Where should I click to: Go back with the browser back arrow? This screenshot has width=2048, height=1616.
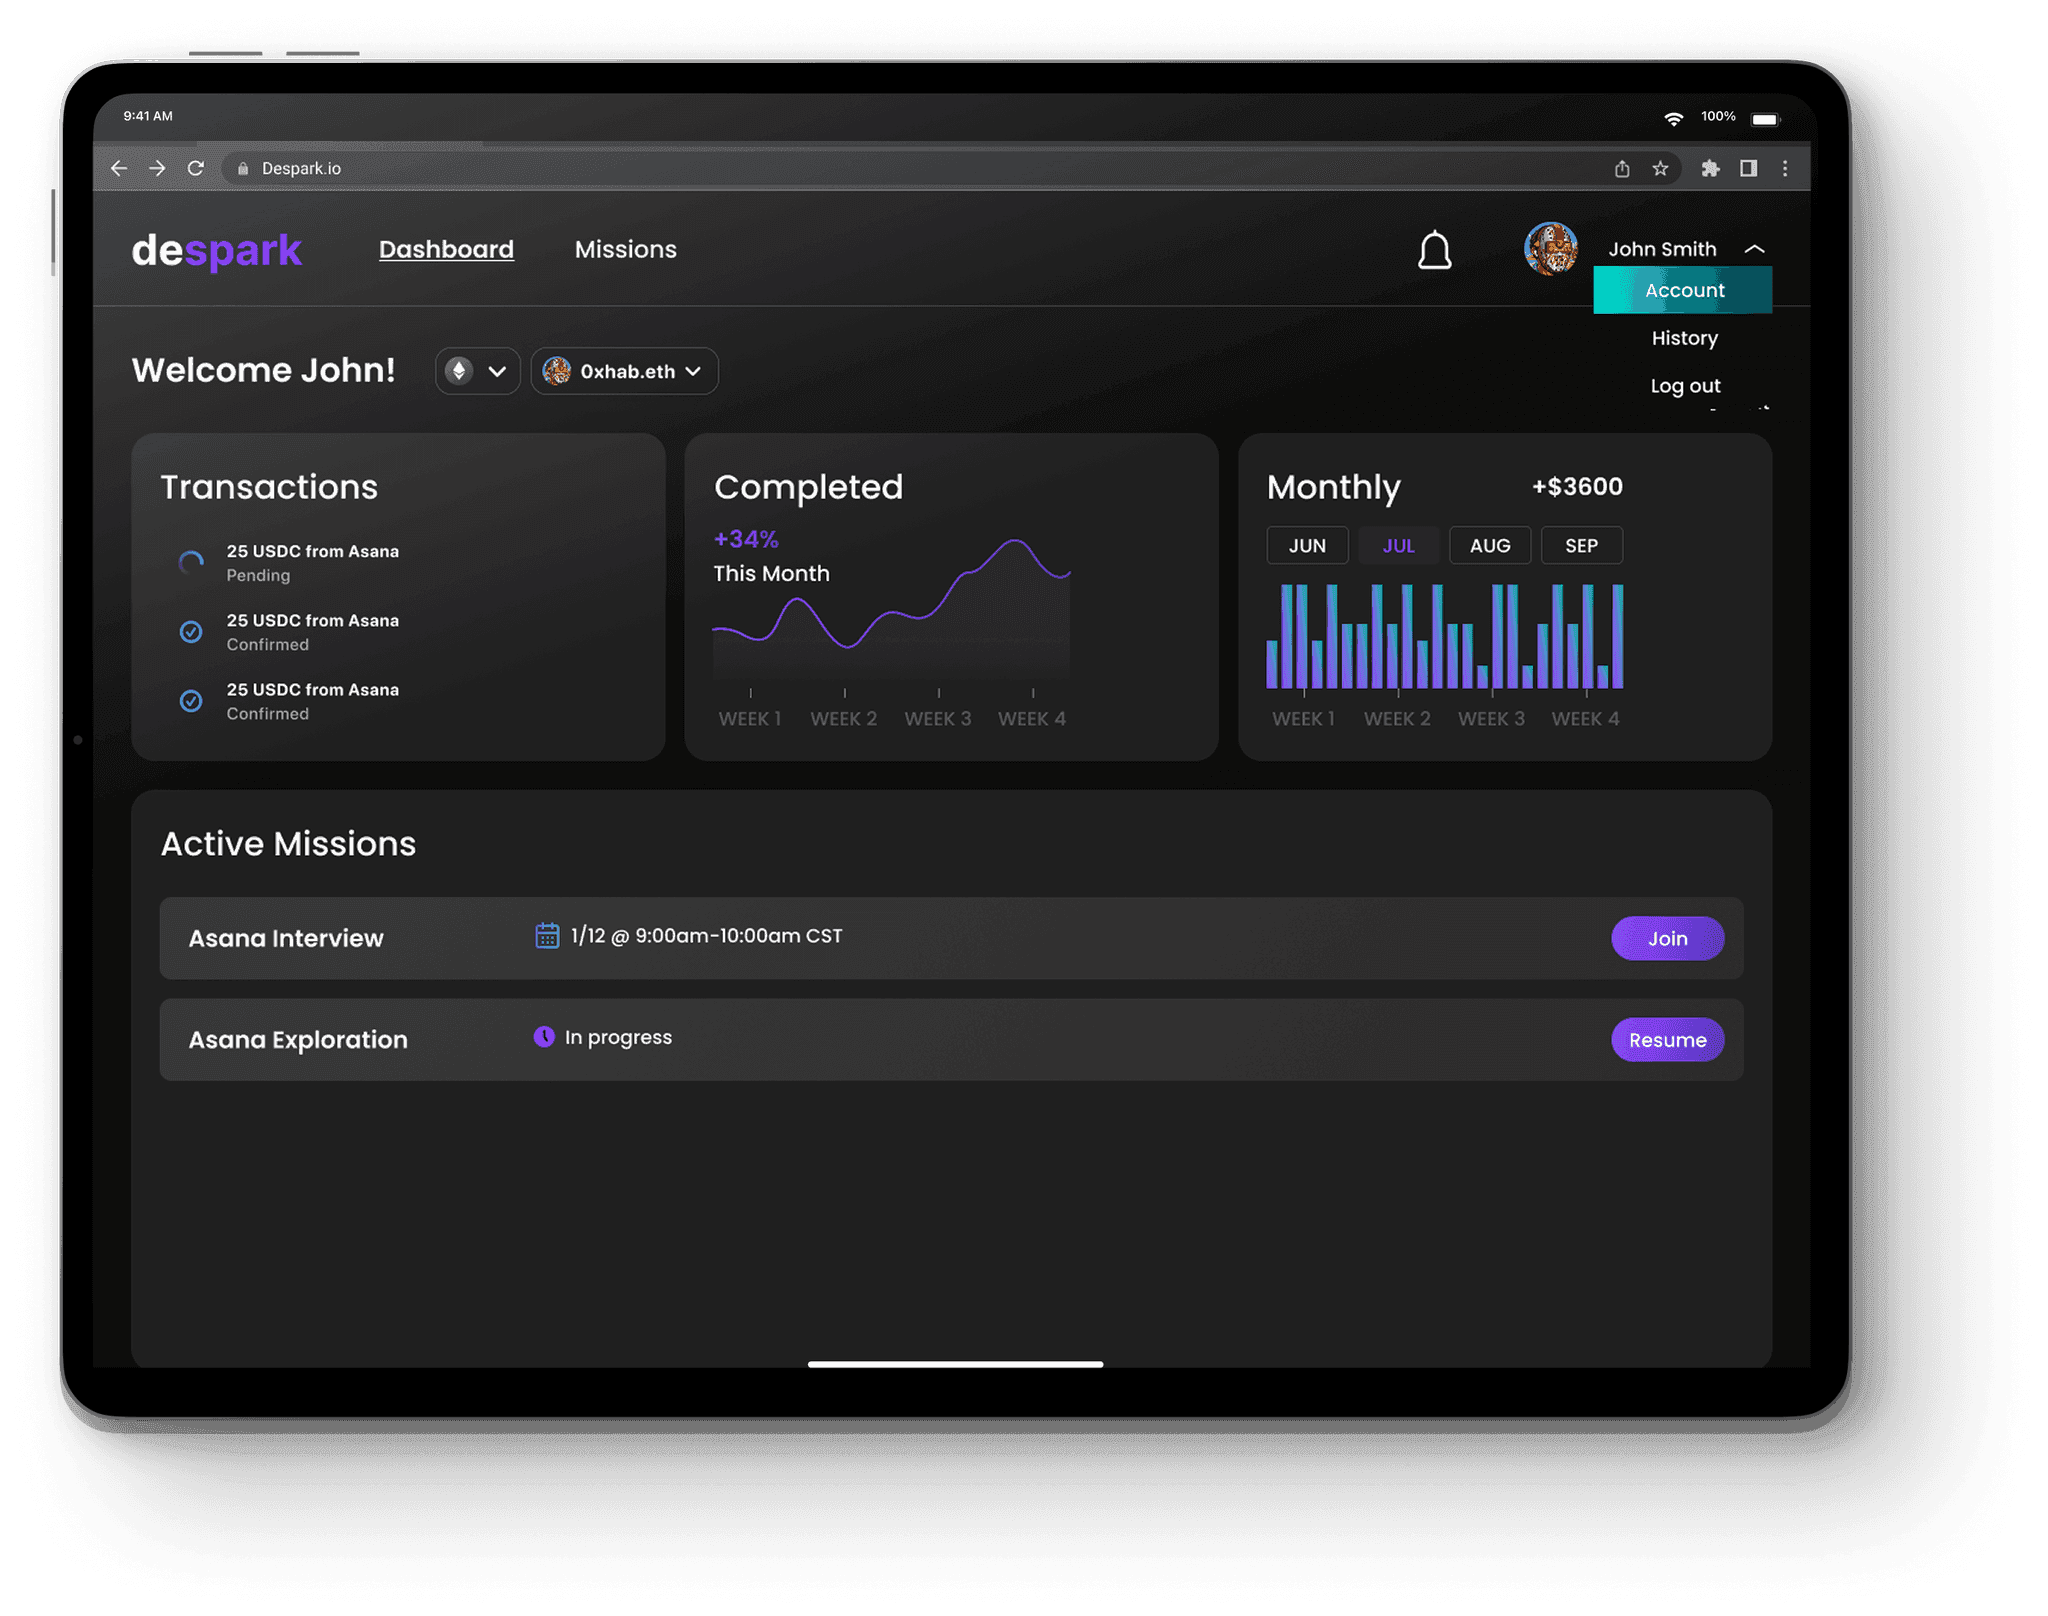119,168
